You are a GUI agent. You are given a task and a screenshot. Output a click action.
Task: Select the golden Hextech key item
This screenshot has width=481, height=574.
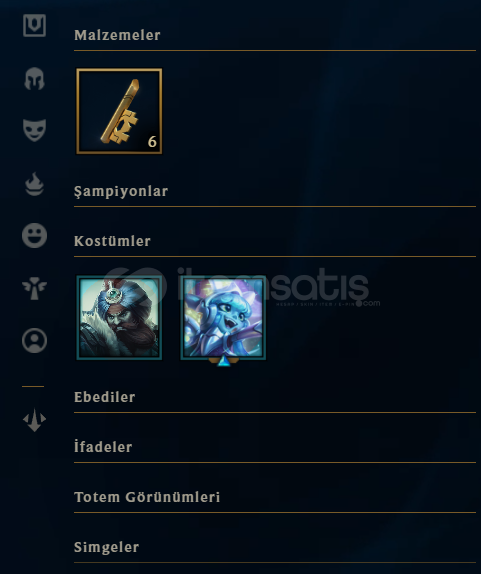(119, 111)
